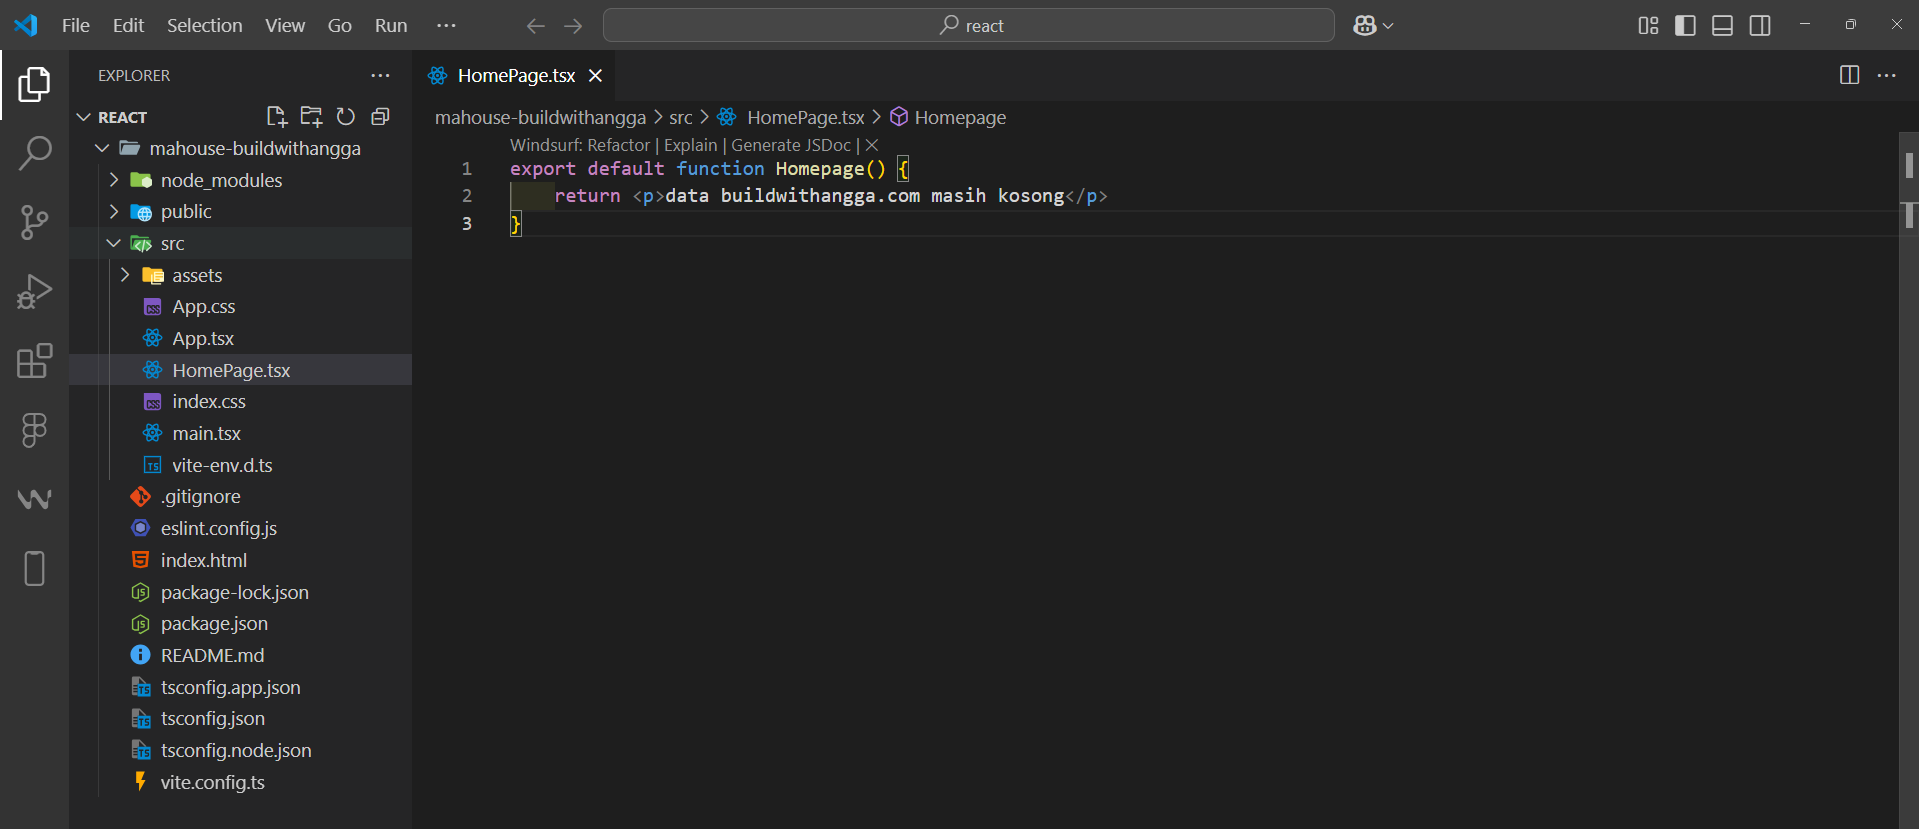Open the View menu
The height and width of the screenshot is (829, 1919).
[x=285, y=26]
